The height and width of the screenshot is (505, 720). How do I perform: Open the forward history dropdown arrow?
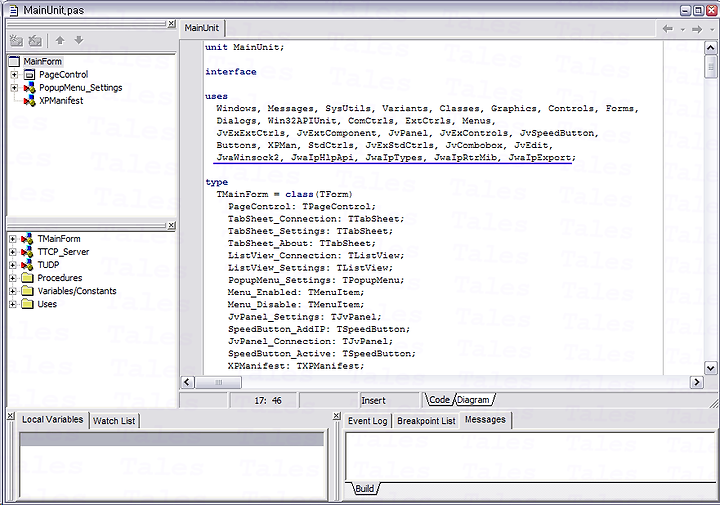(x=712, y=30)
